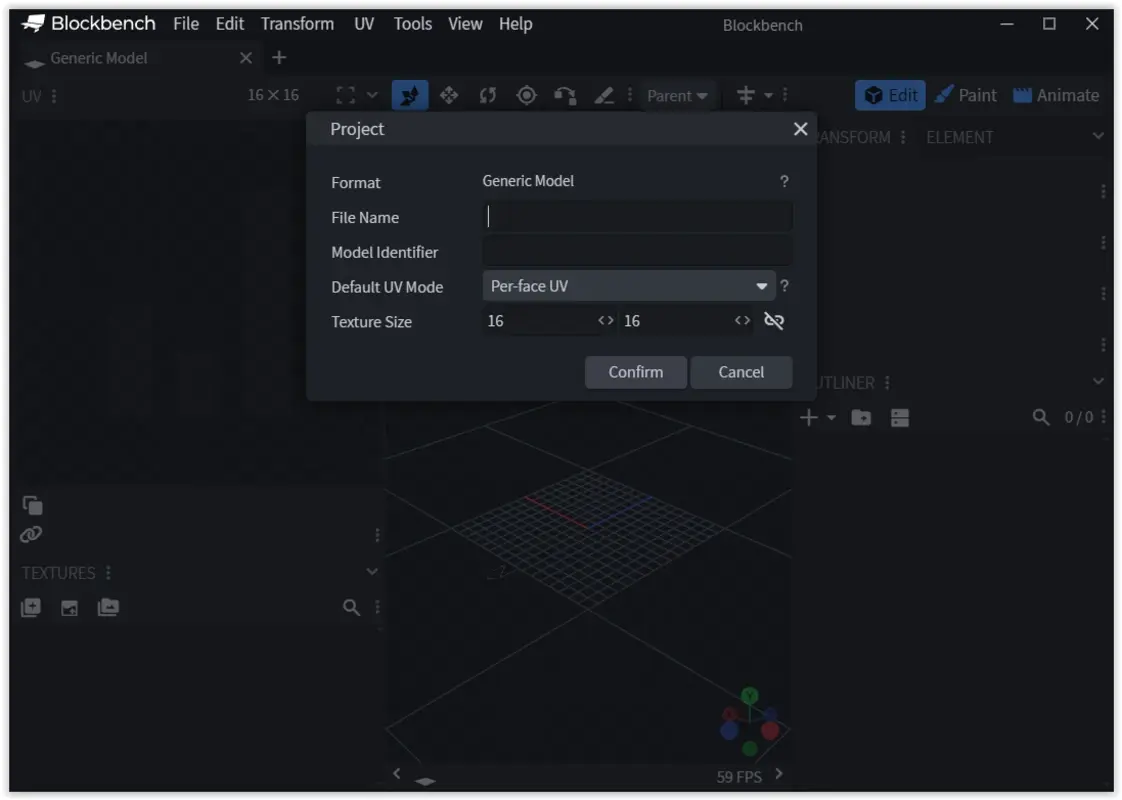1122x800 pixels.
Task: Create a new texture in the Textures panel
Action: pos(30,607)
